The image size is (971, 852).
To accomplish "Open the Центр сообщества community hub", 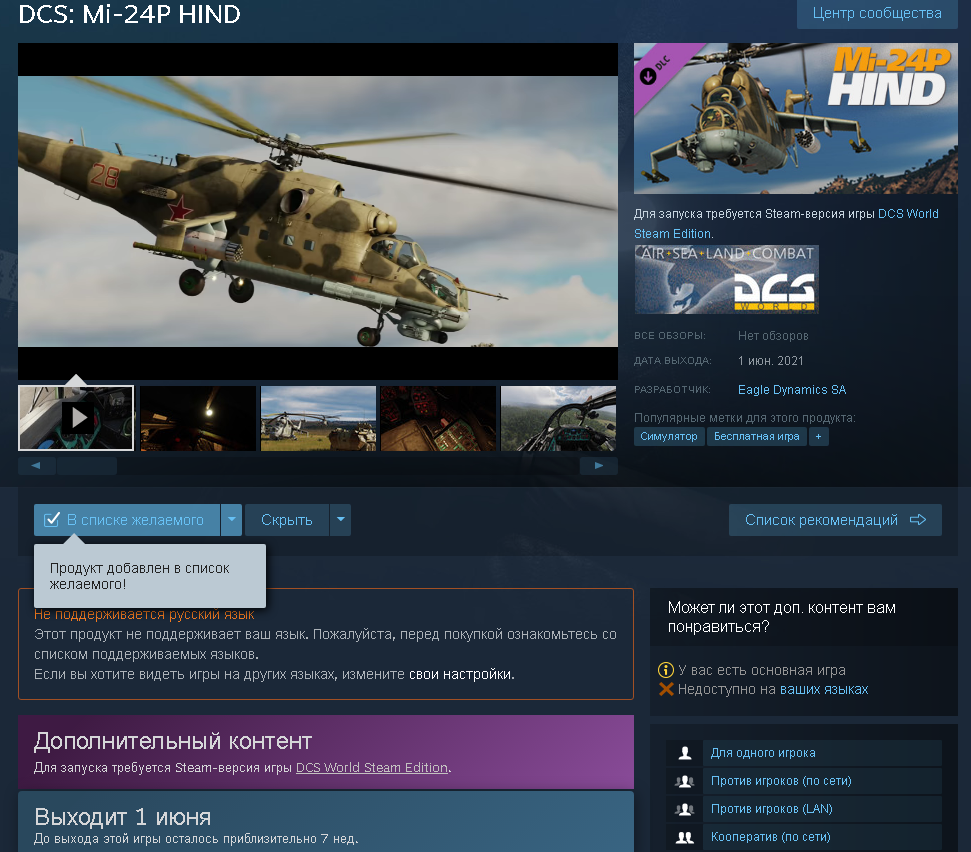I will 877,13.
